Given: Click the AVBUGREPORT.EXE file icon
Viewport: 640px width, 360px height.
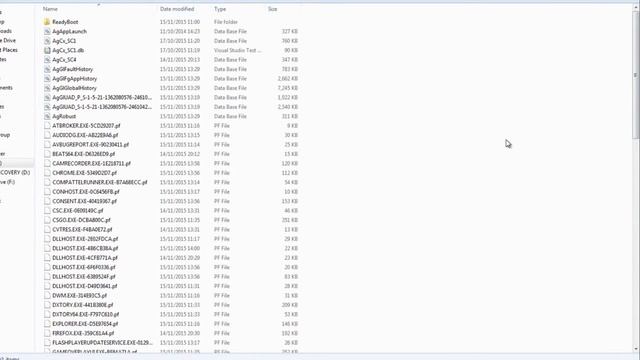Looking at the screenshot, I should tap(47, 144).
